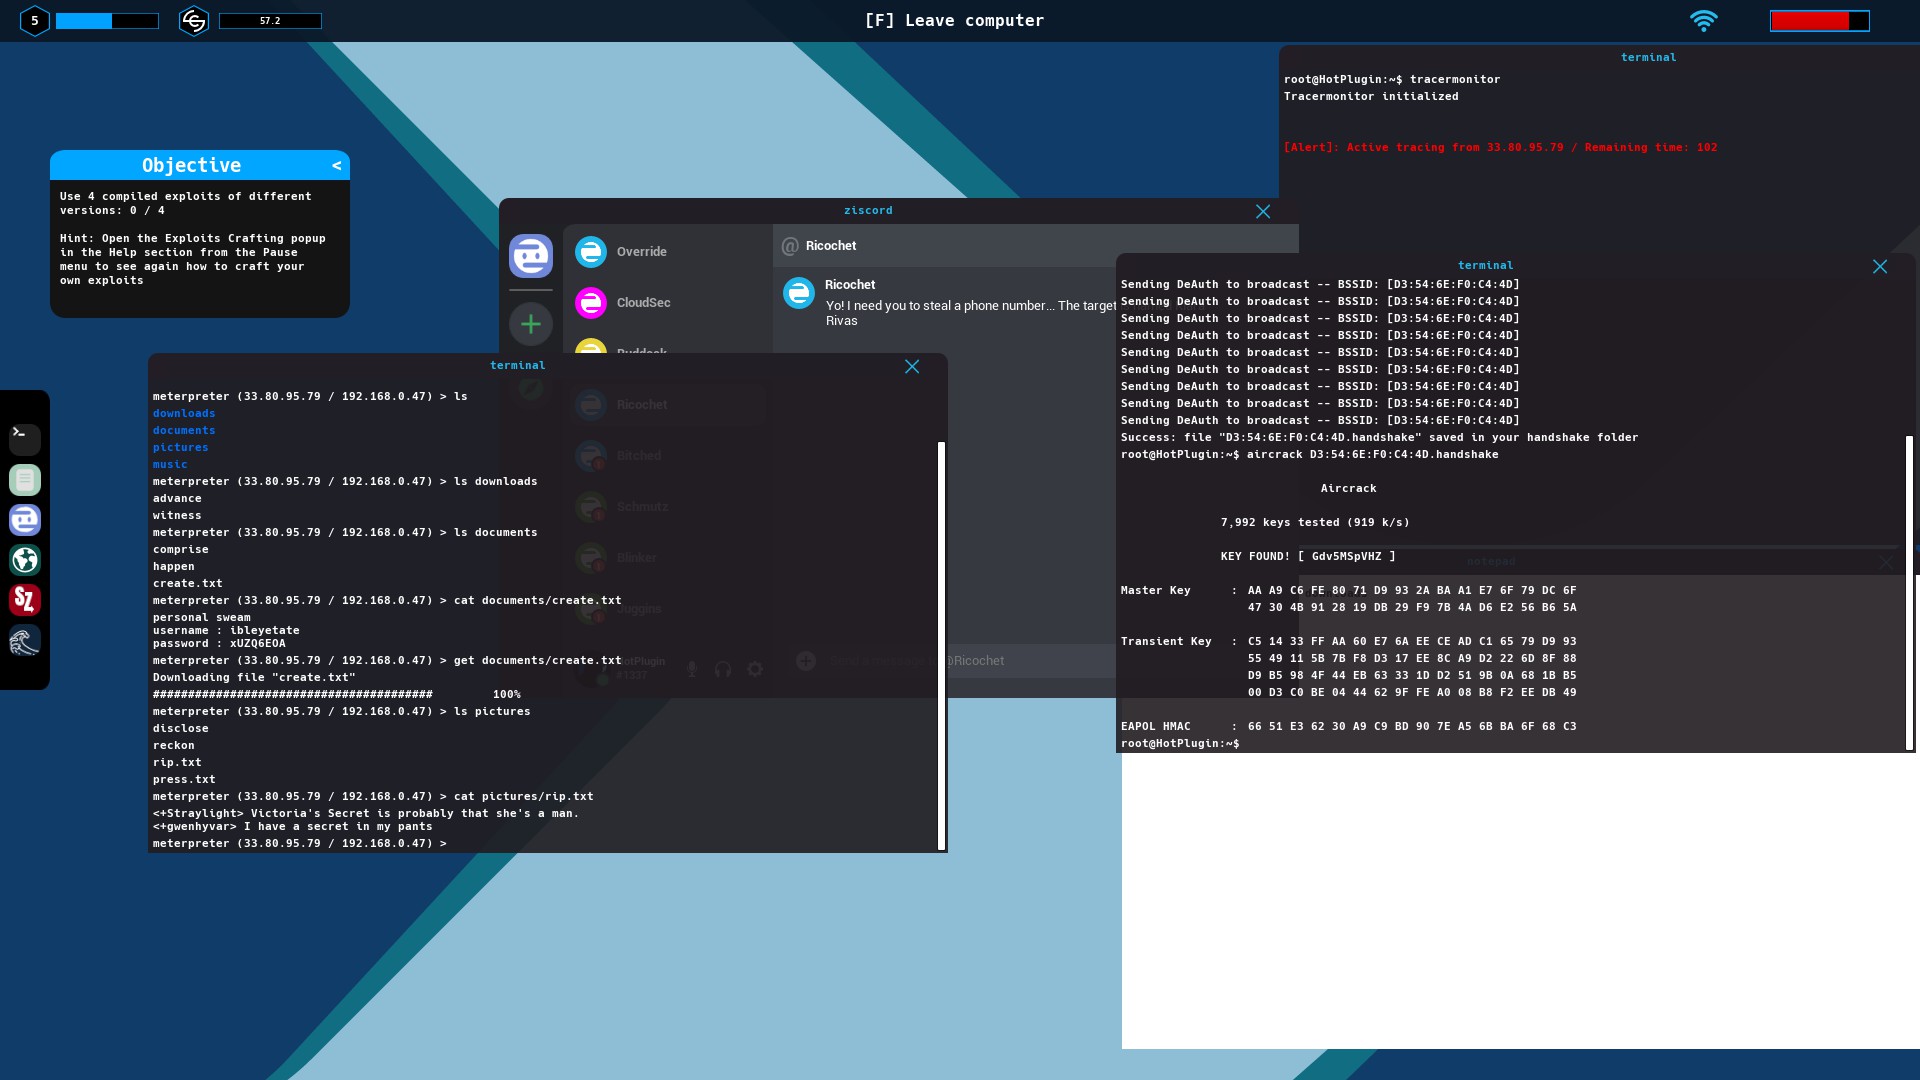Close the Ziscord window
Viewport: 1920px width, 1080px height.
coord(1263,211)
